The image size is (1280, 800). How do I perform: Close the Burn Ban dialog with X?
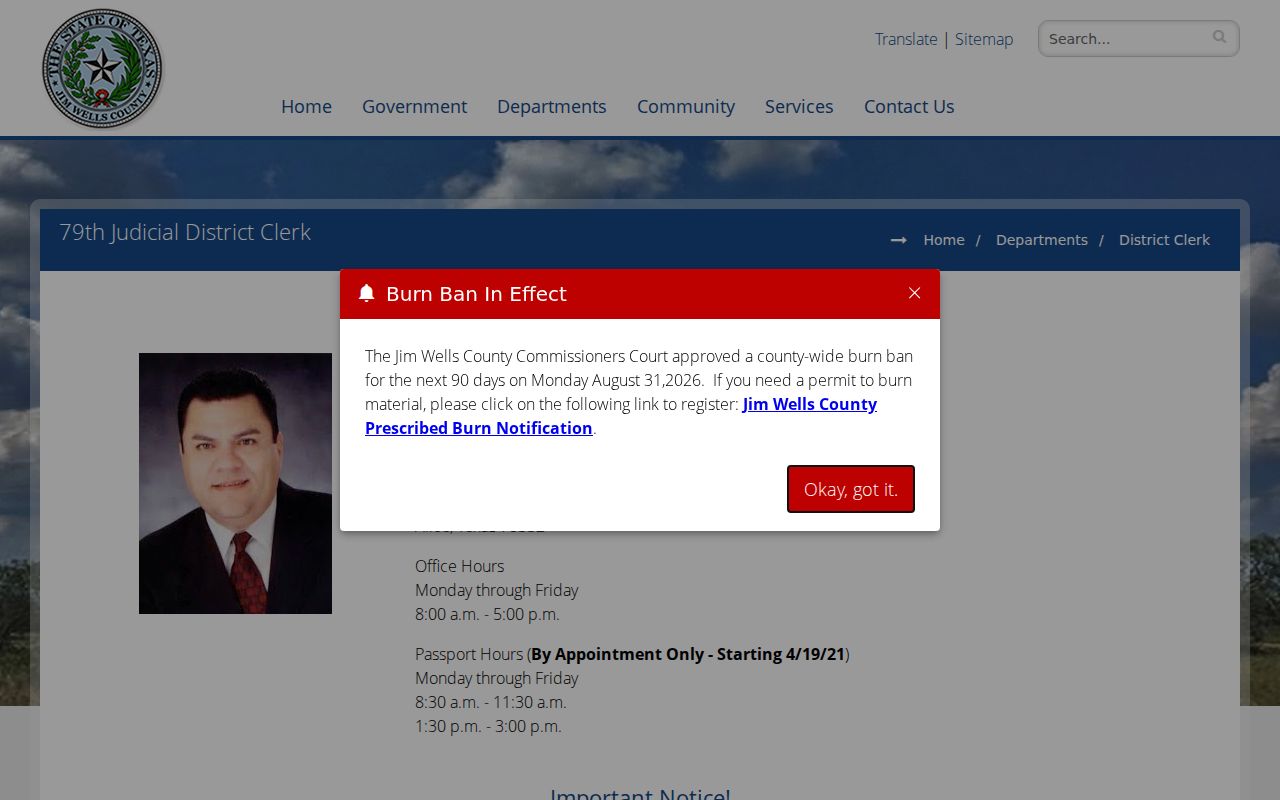[914, 293]
